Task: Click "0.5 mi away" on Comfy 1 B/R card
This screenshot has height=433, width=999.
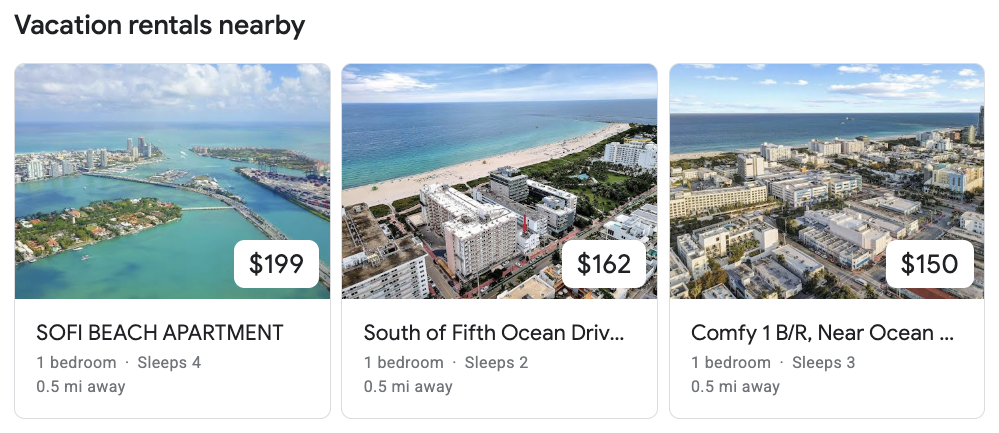Action: click(x=735, y=386)
